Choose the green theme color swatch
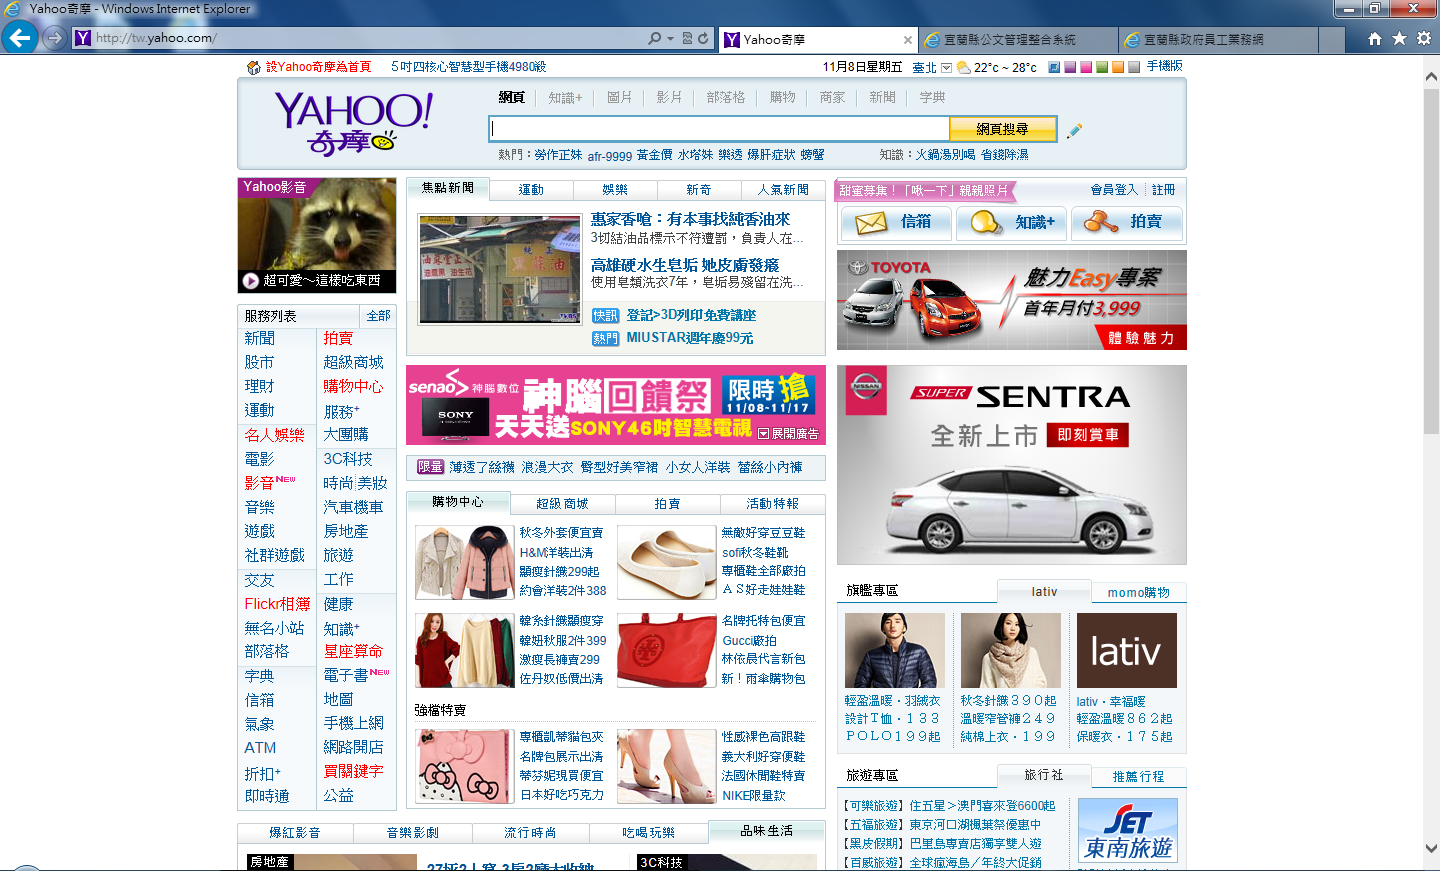This screenshot has height=871, width=1440. tap(1102, 67)
